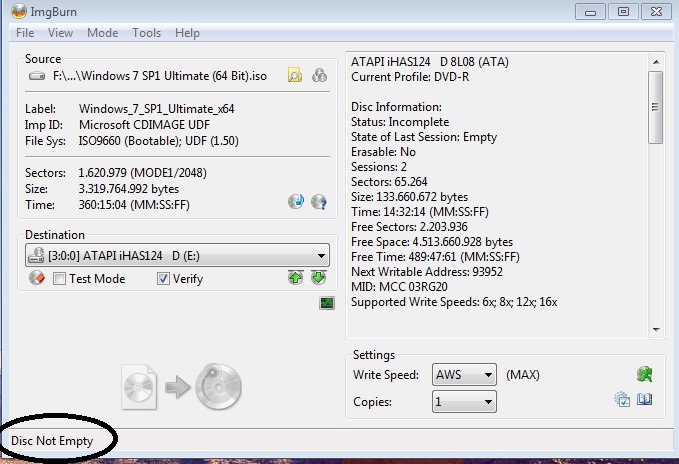Click the green eject tray up arrow
Screen dimensions: 679x464
(x=296, y=278)
